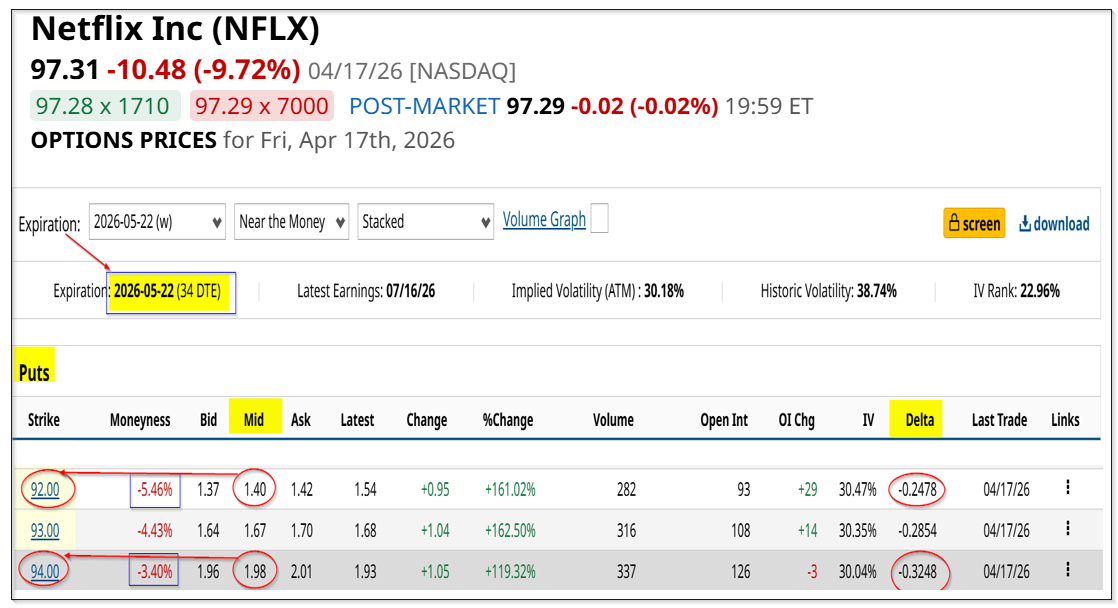Sort by the Delta column header

(x=918, y=420)
